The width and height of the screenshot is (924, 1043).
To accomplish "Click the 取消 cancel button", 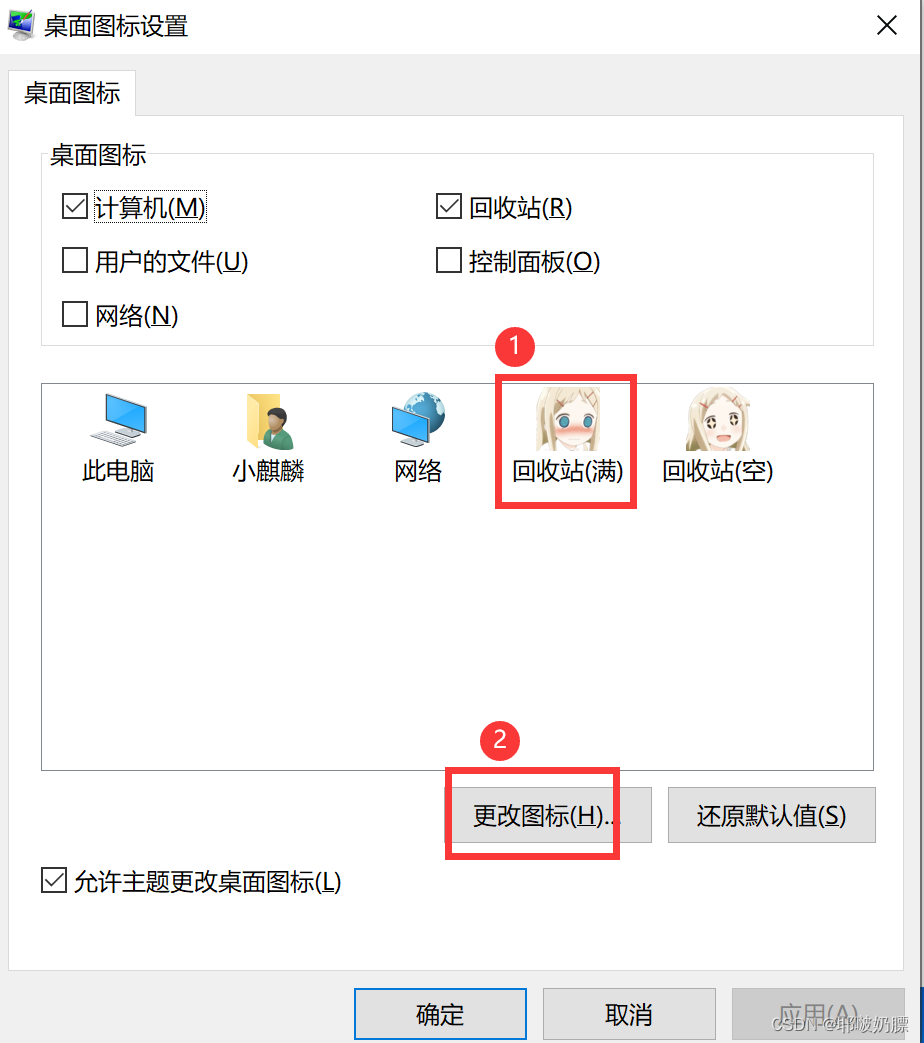I will click(629, 1014).
